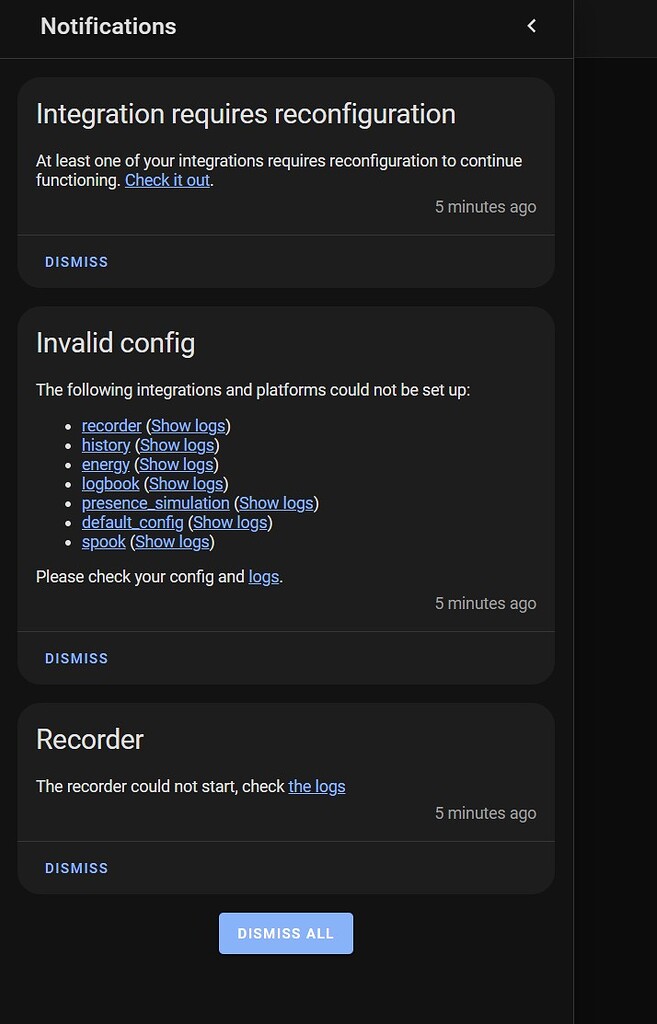Dismiss the Recorder notification
The width and height of the screenshot is (657, 1024).
[x=76, y=867]
